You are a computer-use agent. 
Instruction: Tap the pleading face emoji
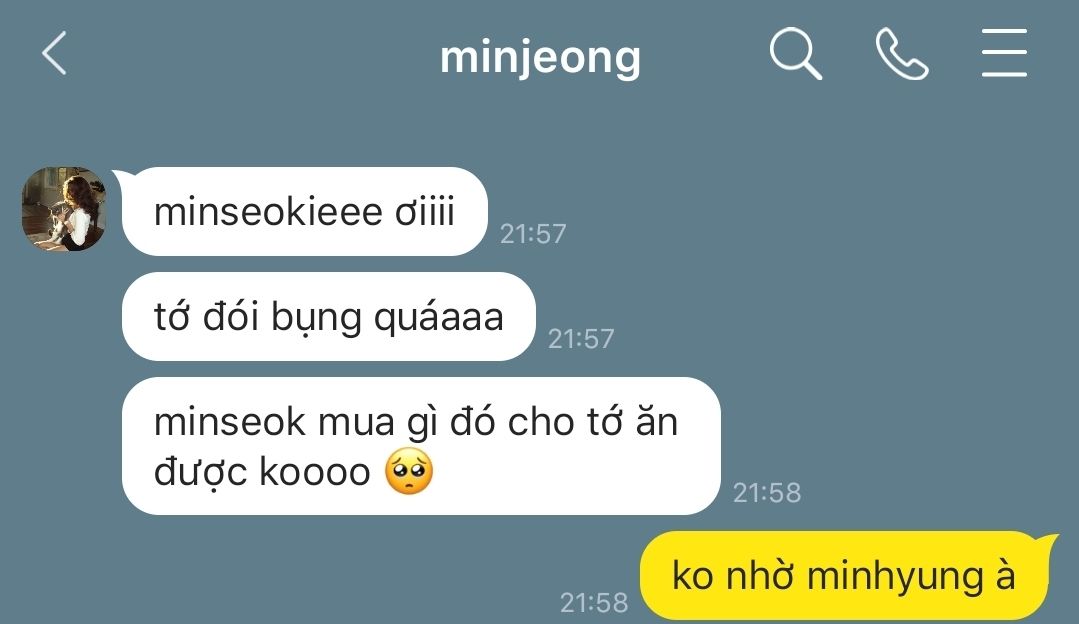409,472
